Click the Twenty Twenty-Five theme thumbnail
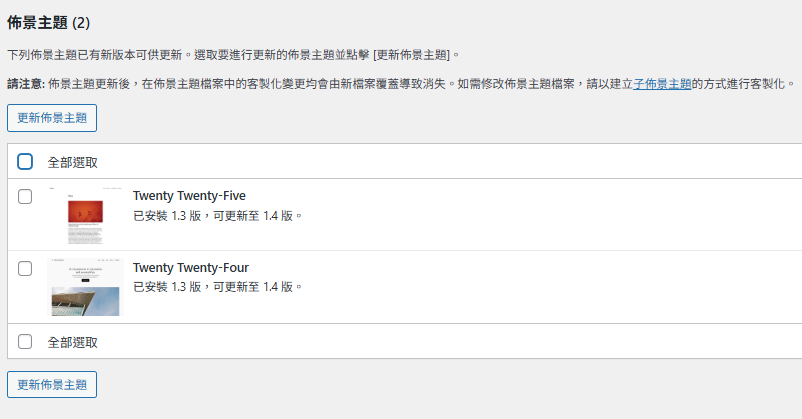 coord(84,215)
